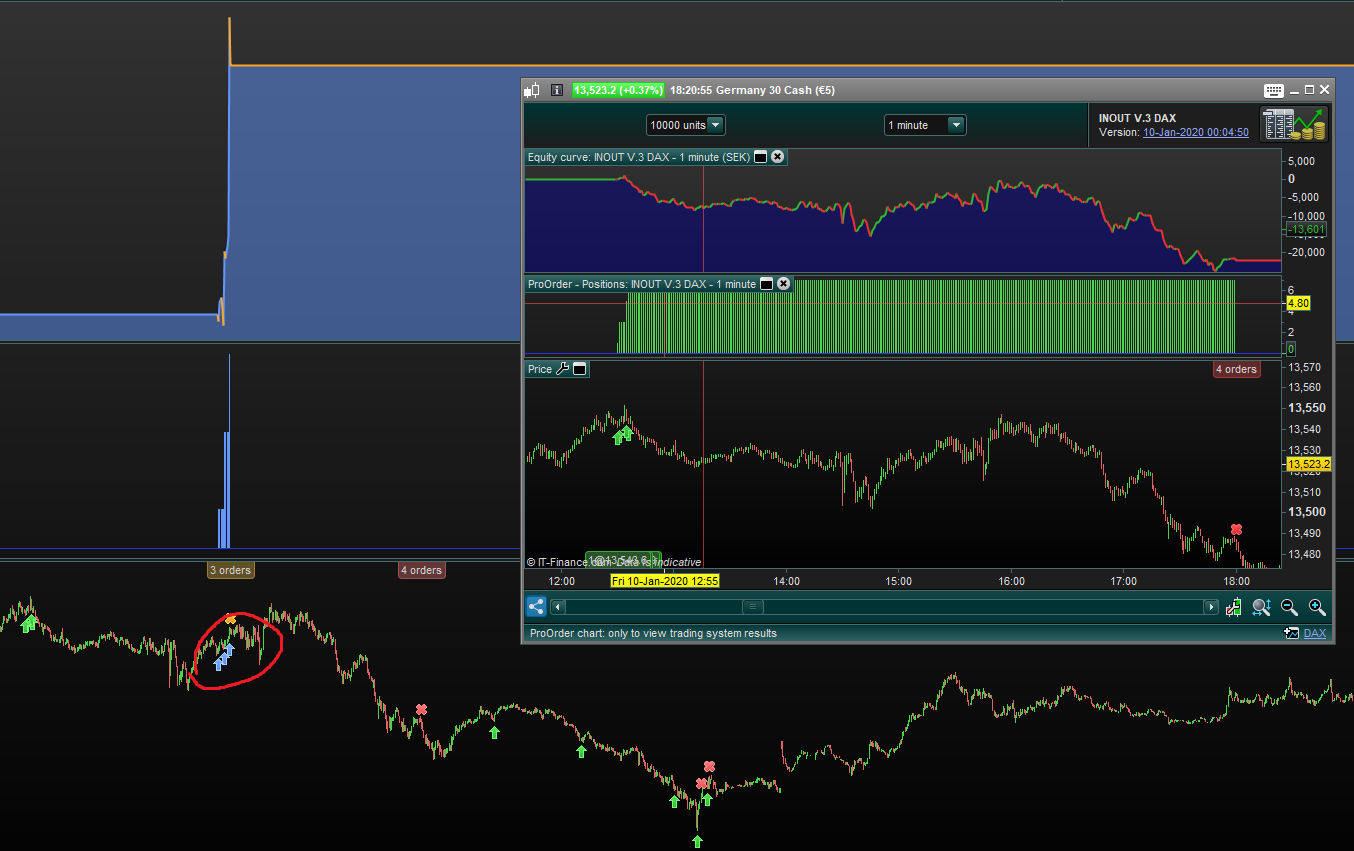Image resolution: width=1354 pixels, height=851 pixels.
Task: Click the yellow 4.80 position value label
Action: tap(1298, 303)
